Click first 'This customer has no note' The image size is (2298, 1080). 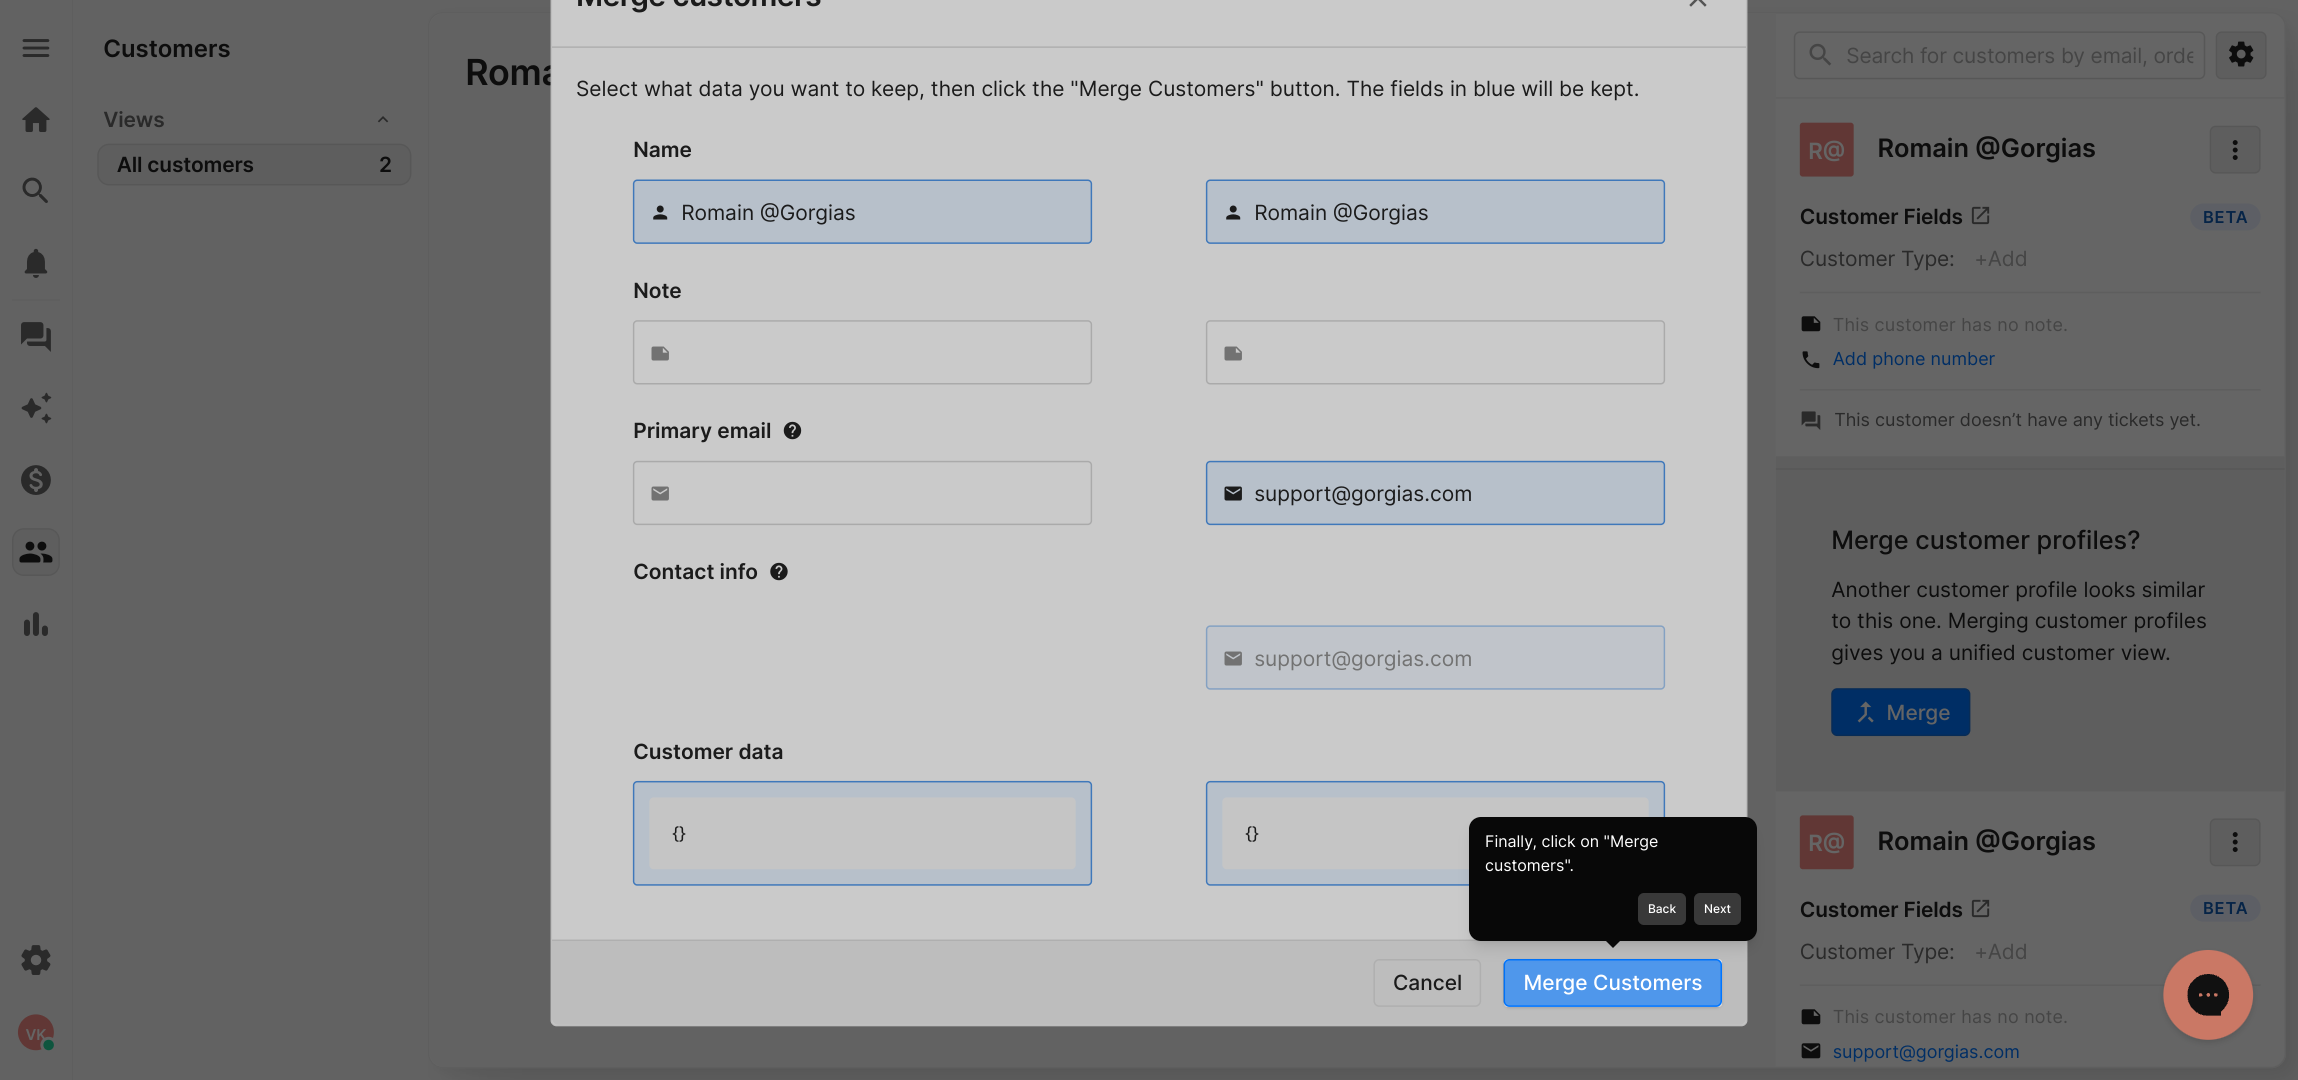point(1950,325)
